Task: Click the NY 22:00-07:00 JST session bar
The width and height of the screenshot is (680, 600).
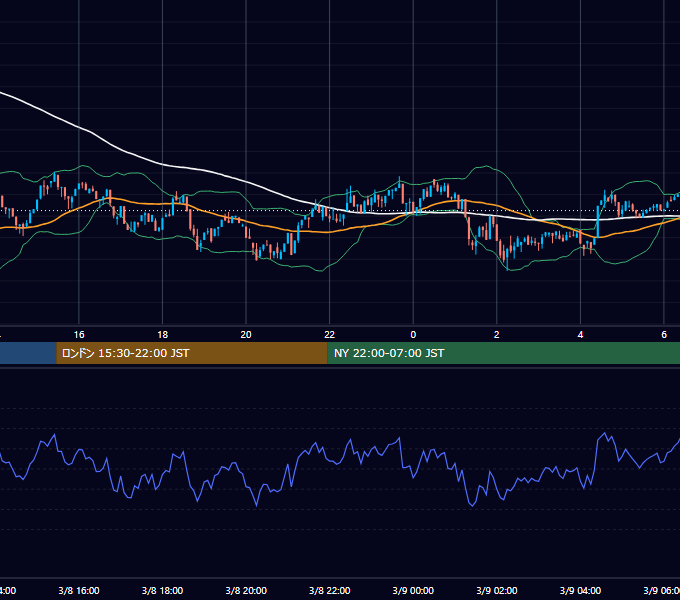Action: (503, 353)
